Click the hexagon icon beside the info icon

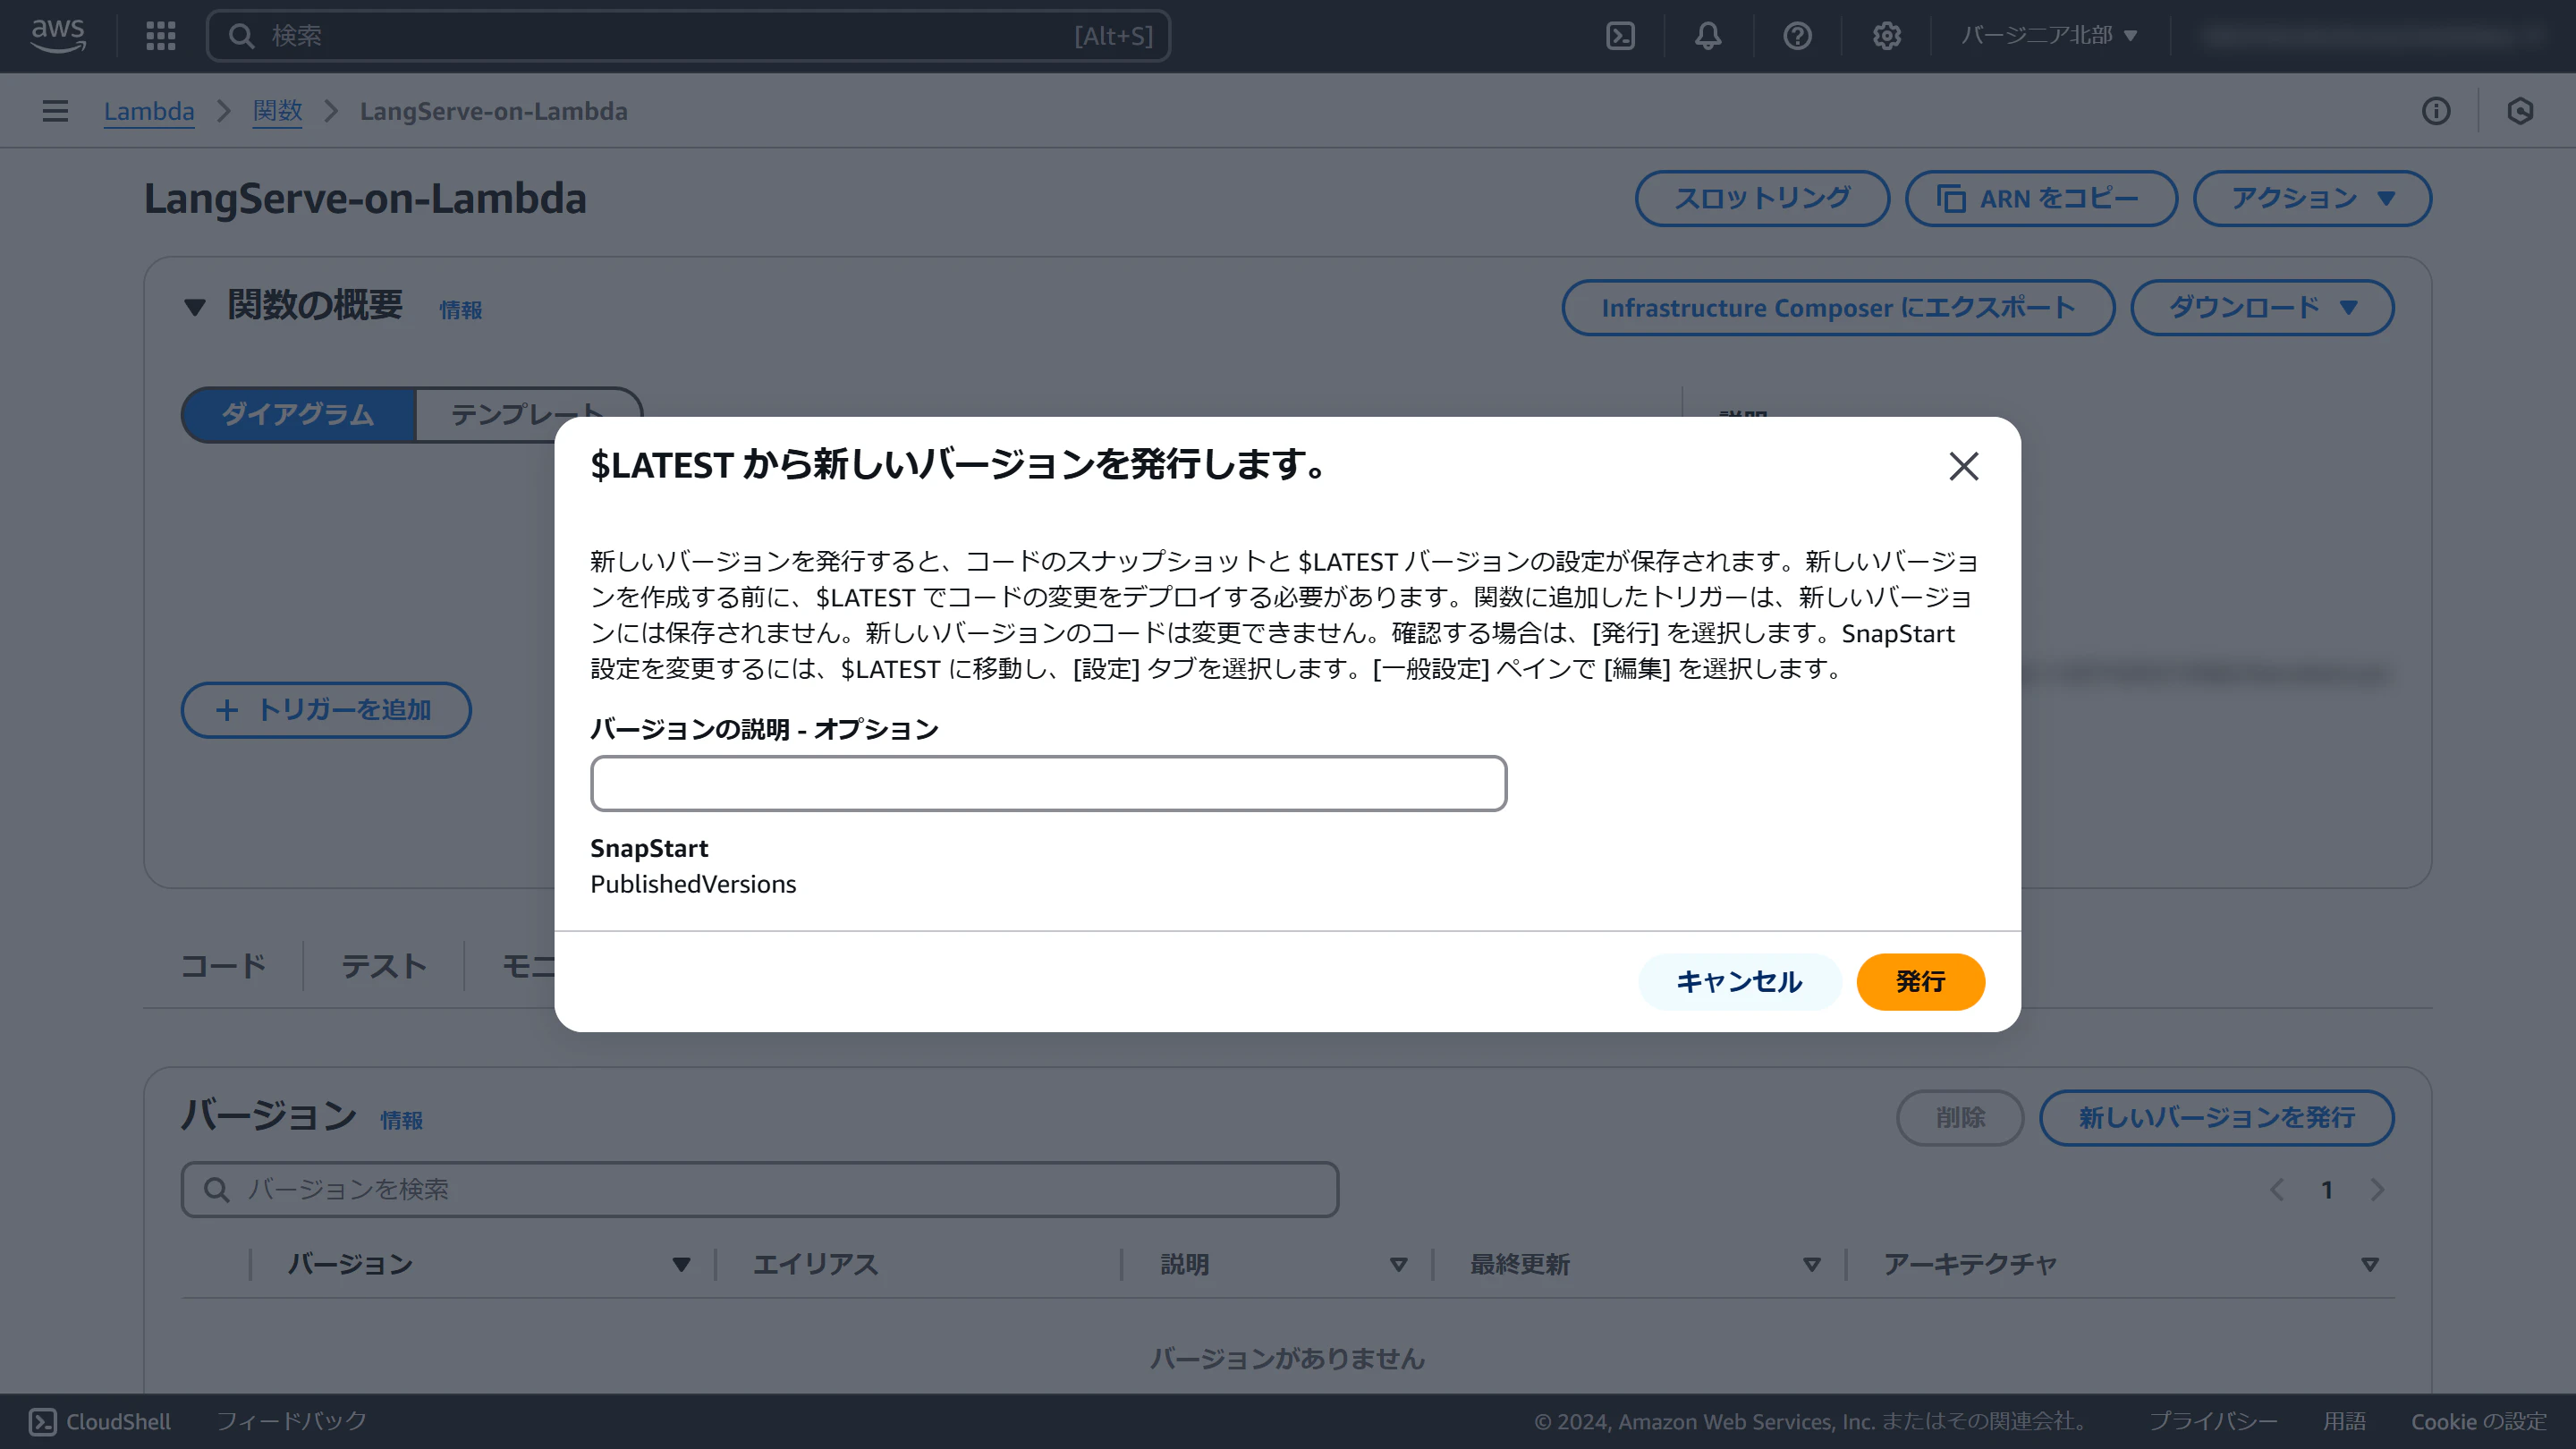(x=2520, y=111)
